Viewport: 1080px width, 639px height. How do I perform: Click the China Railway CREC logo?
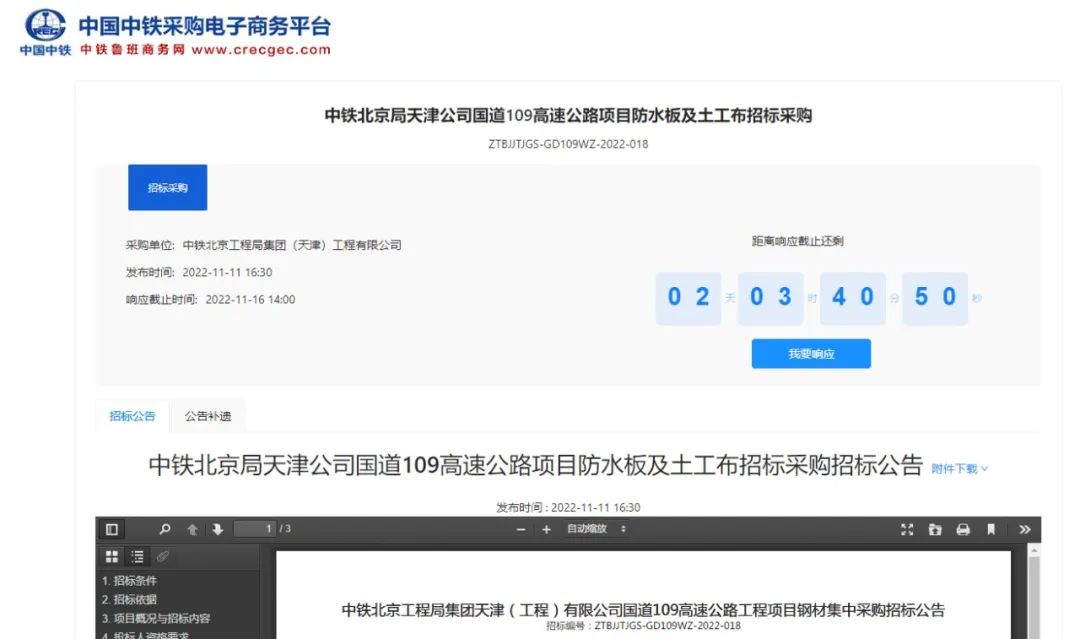(x=45, y=32)
